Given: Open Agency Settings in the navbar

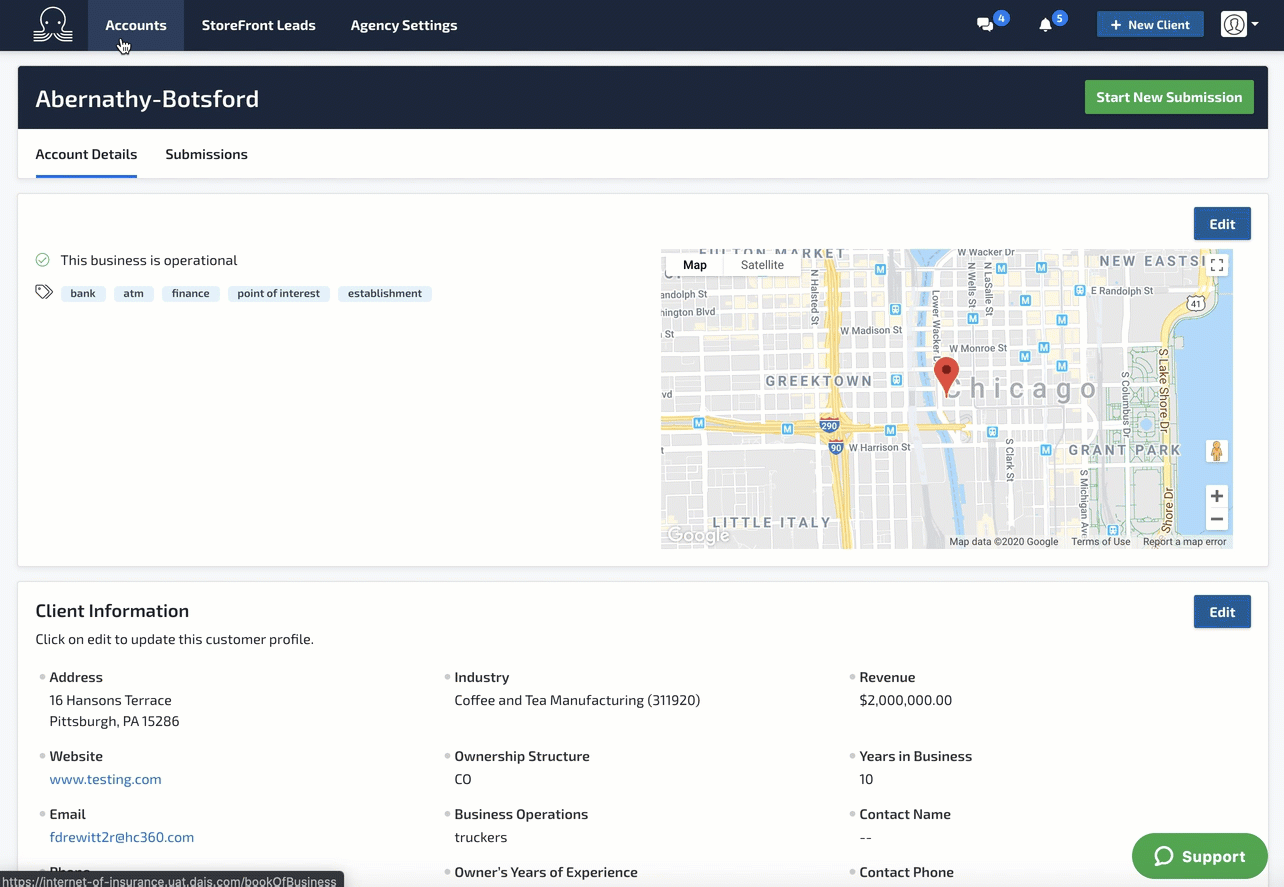Looking at the screenshot, I should coord(404,25).
